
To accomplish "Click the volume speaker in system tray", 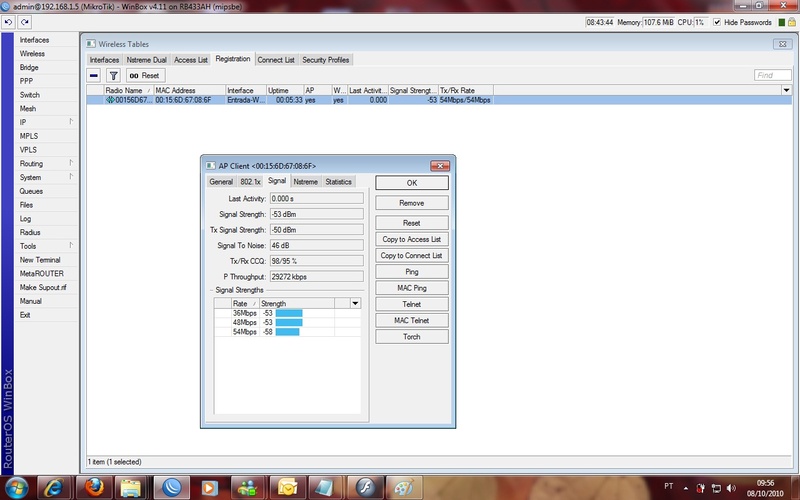I will 731,488.
